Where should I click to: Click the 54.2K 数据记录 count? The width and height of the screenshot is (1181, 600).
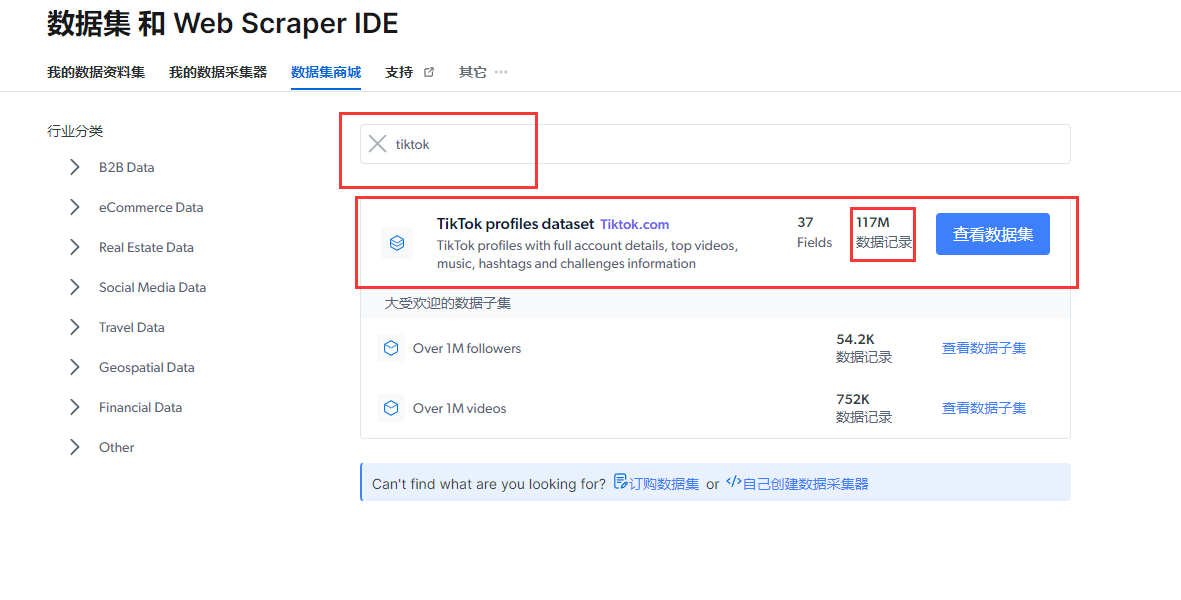point(864,348)
